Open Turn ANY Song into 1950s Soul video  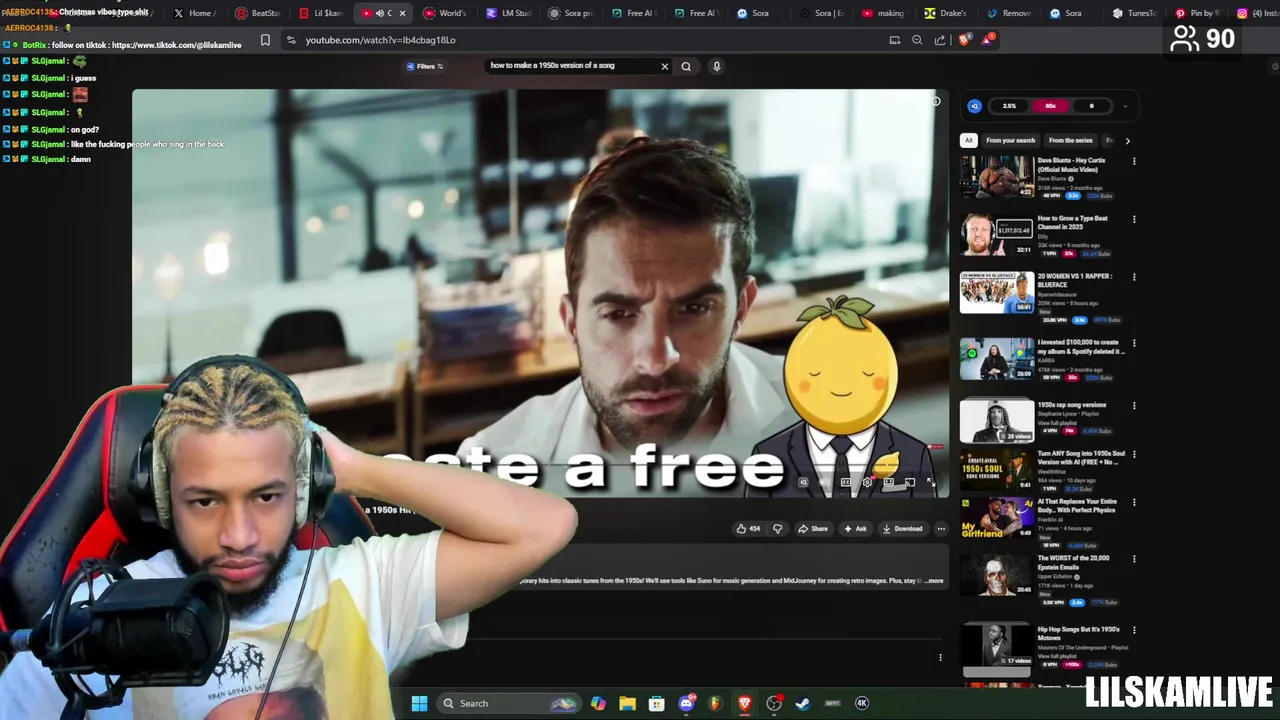[1081, 457]
